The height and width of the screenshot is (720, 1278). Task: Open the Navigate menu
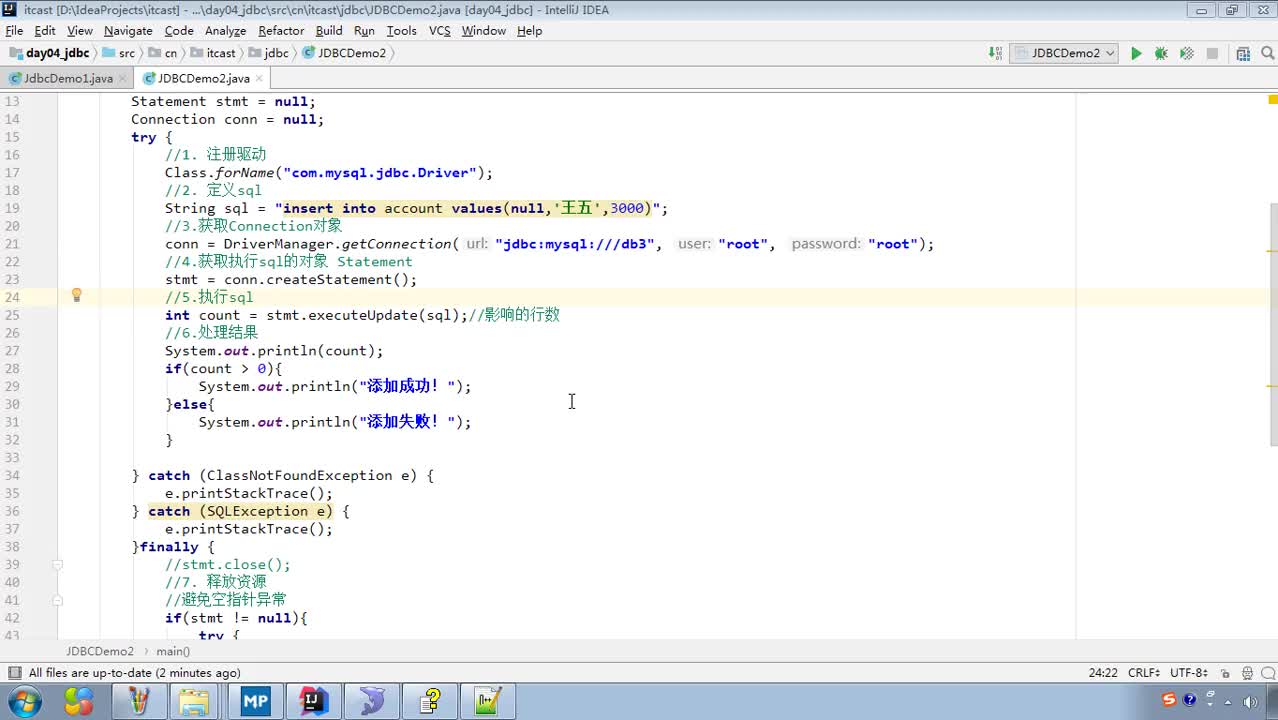pyautogui.click(x=128, y=31)
